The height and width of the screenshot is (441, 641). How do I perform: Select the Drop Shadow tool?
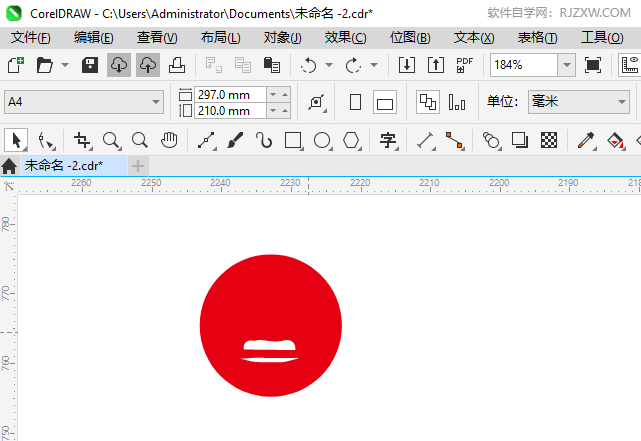tap(520, 141)
